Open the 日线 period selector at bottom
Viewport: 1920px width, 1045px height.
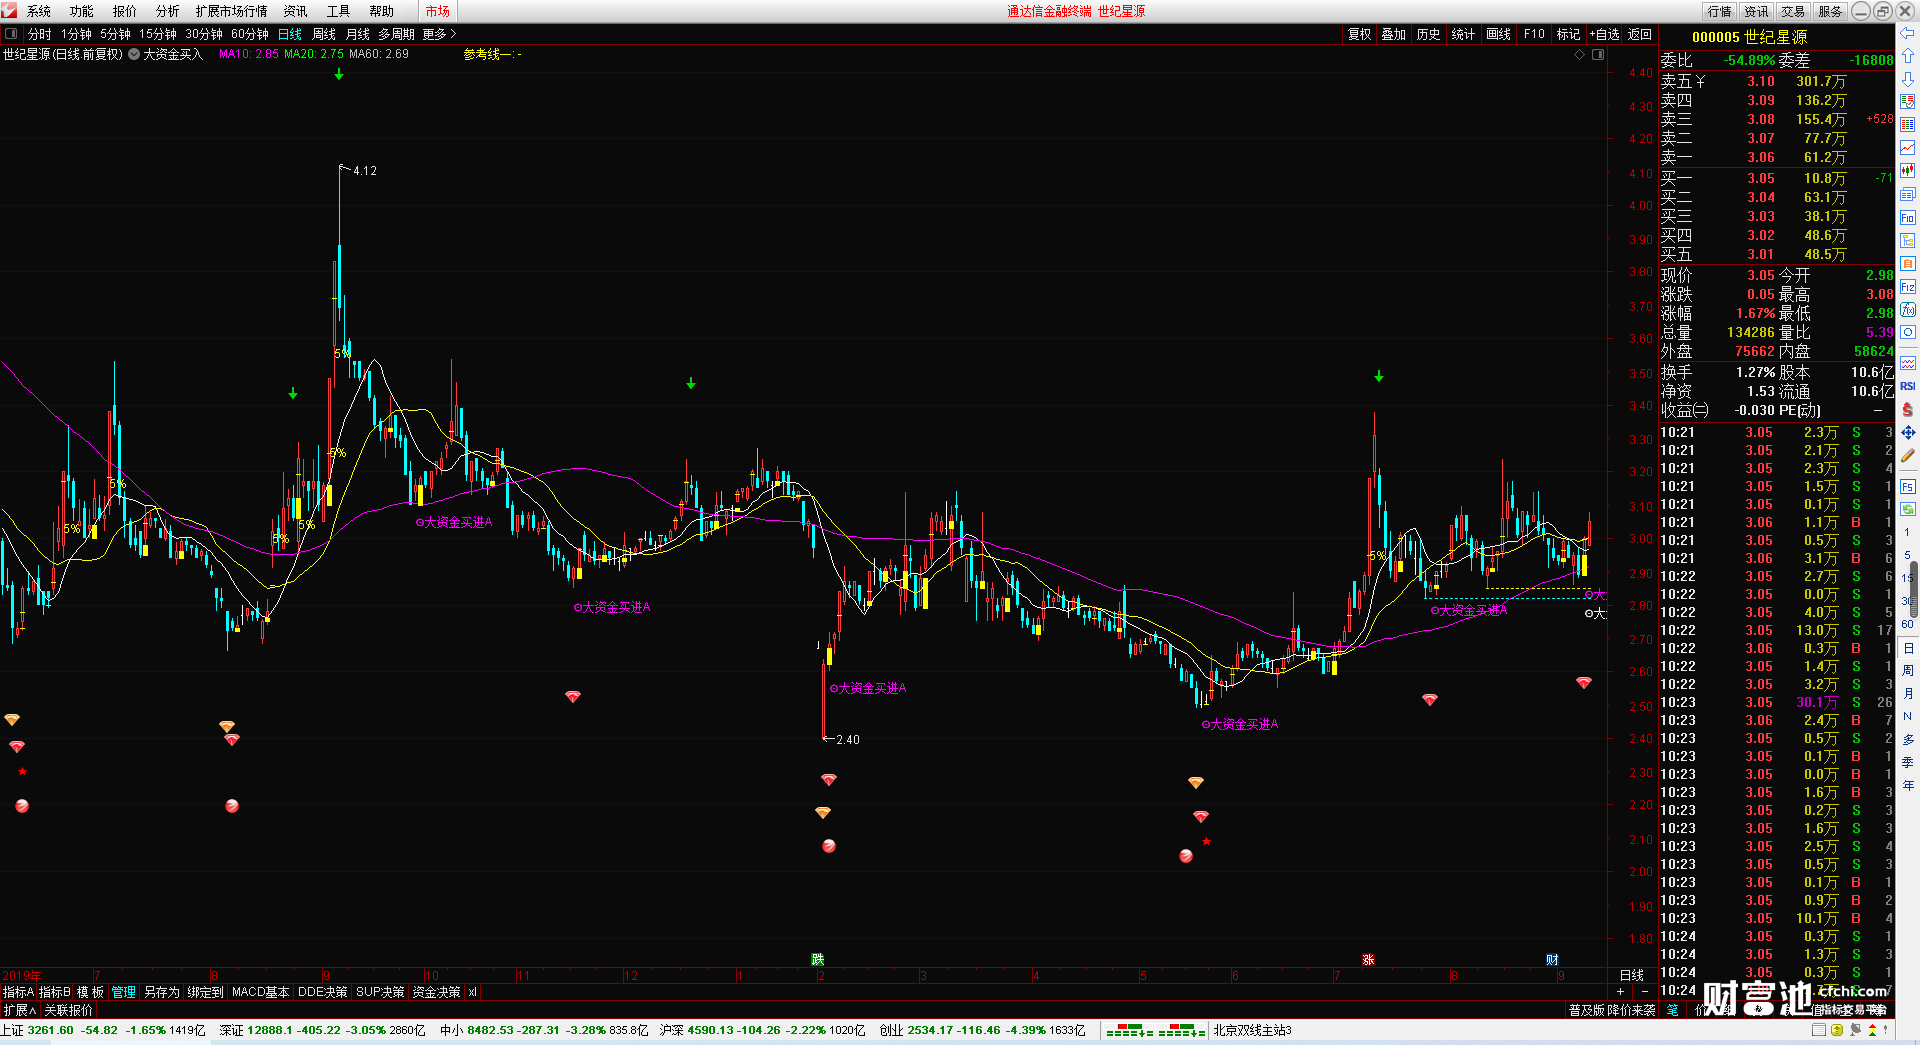pyautogui.click(x=1632, y=975)
